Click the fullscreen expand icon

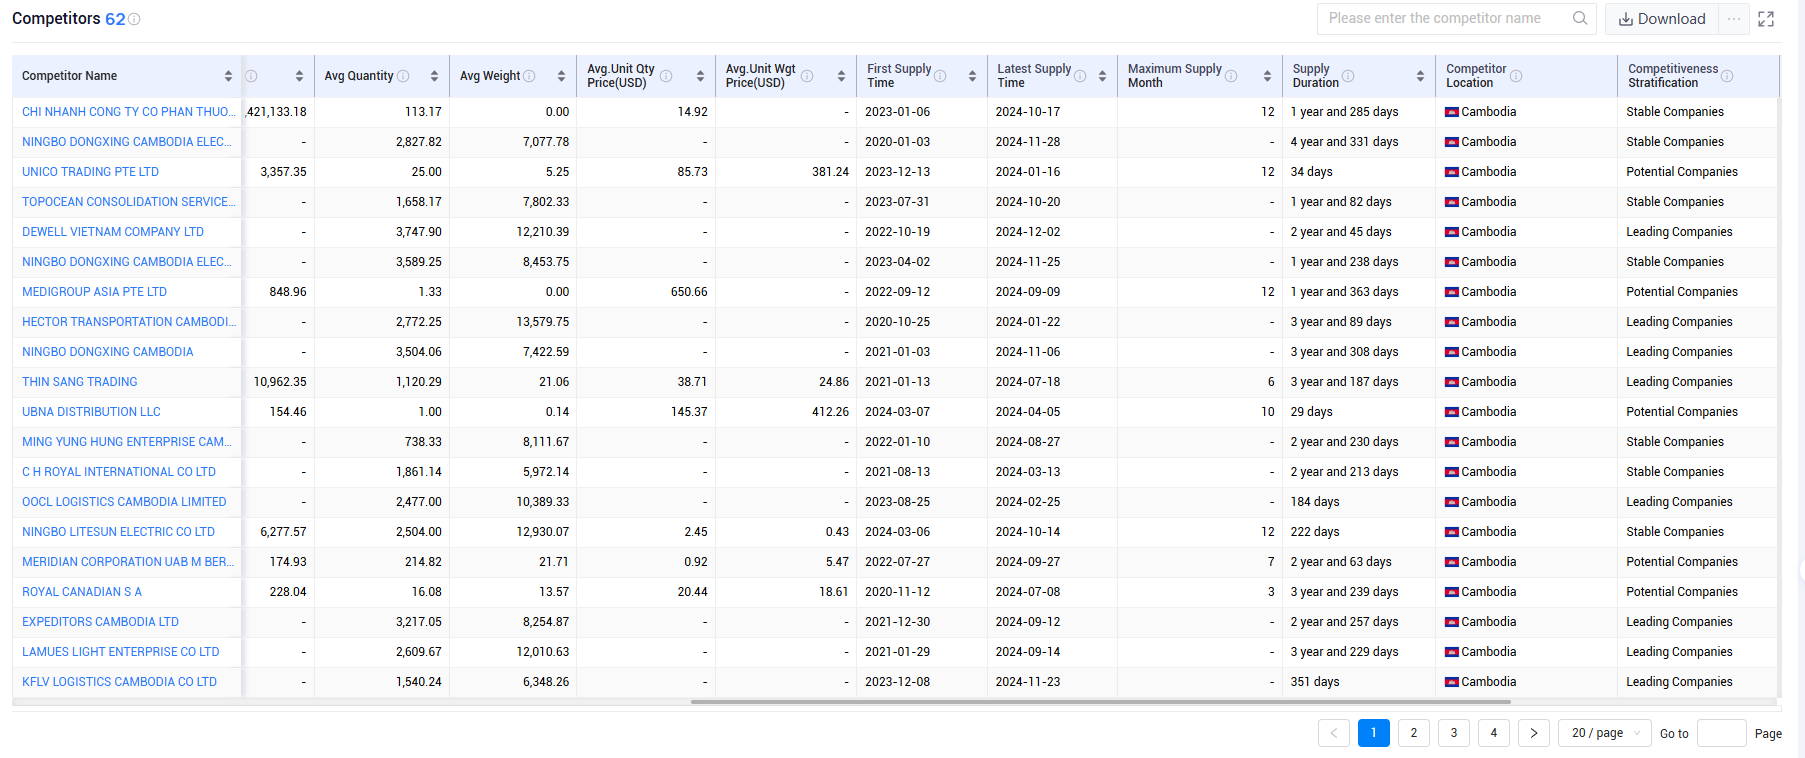[1766, 19]
